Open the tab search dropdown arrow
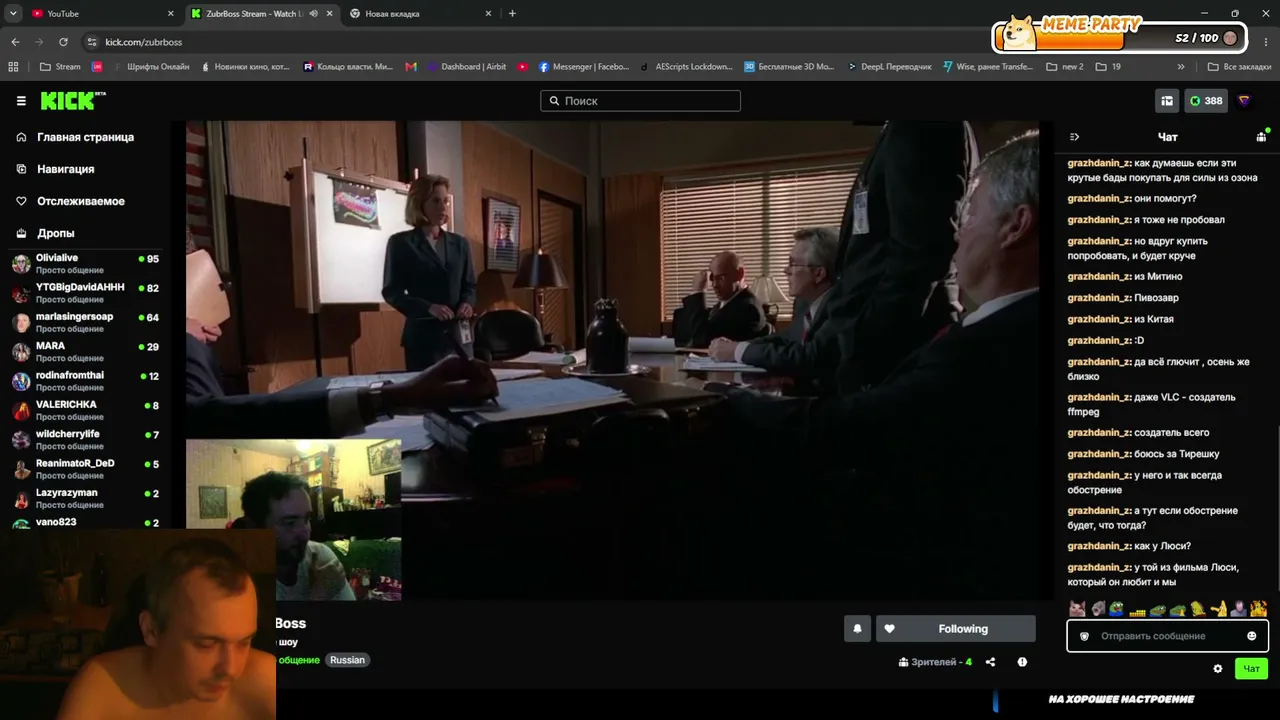Viewport: 1280px width, 720px height. [x=13, y=14]
